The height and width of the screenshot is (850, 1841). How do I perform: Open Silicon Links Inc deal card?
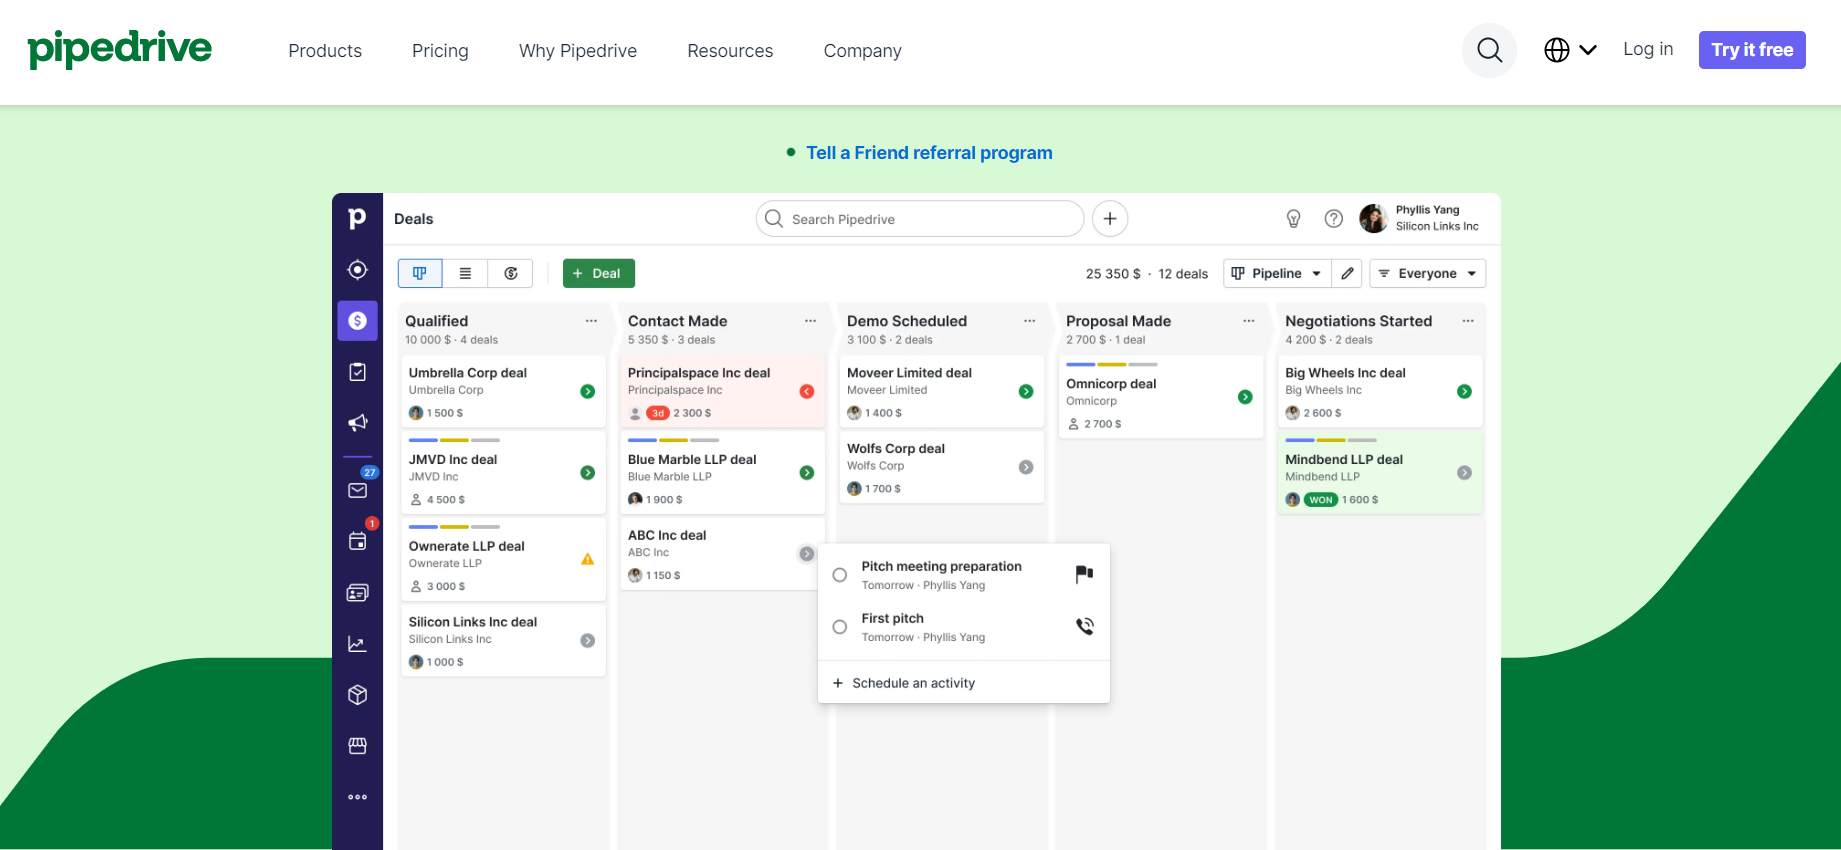click(504, 641)
